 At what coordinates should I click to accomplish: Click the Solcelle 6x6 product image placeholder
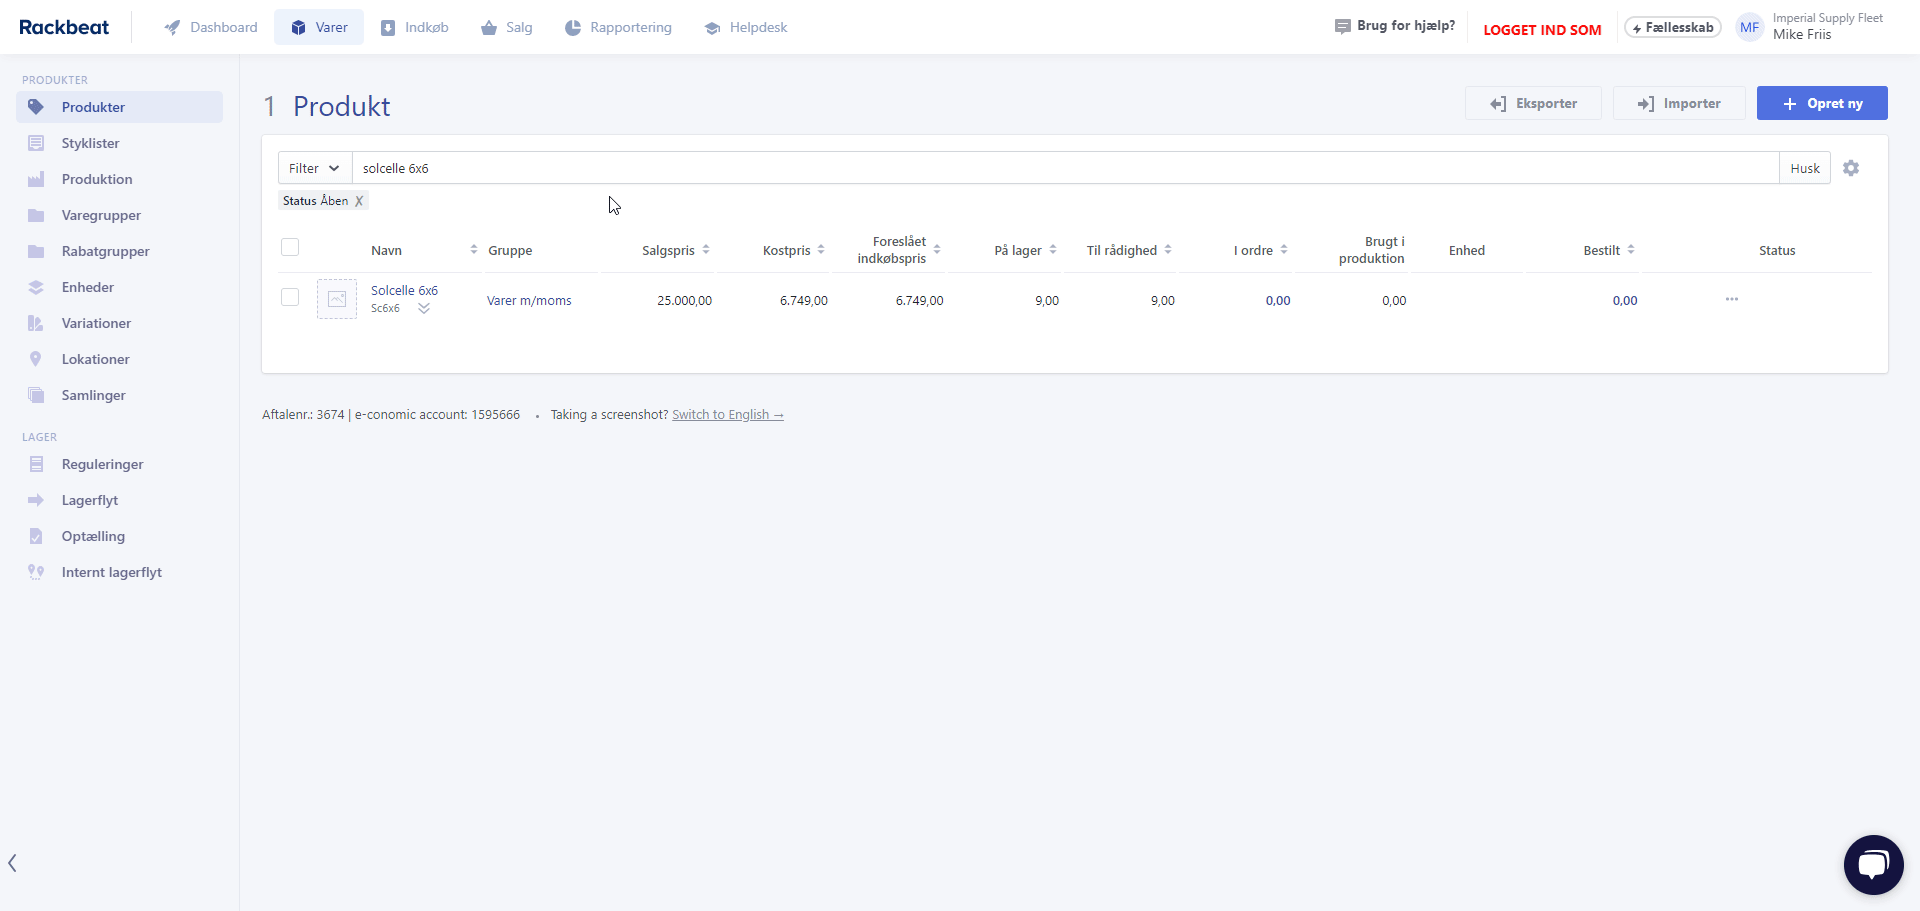click(337, 299)
